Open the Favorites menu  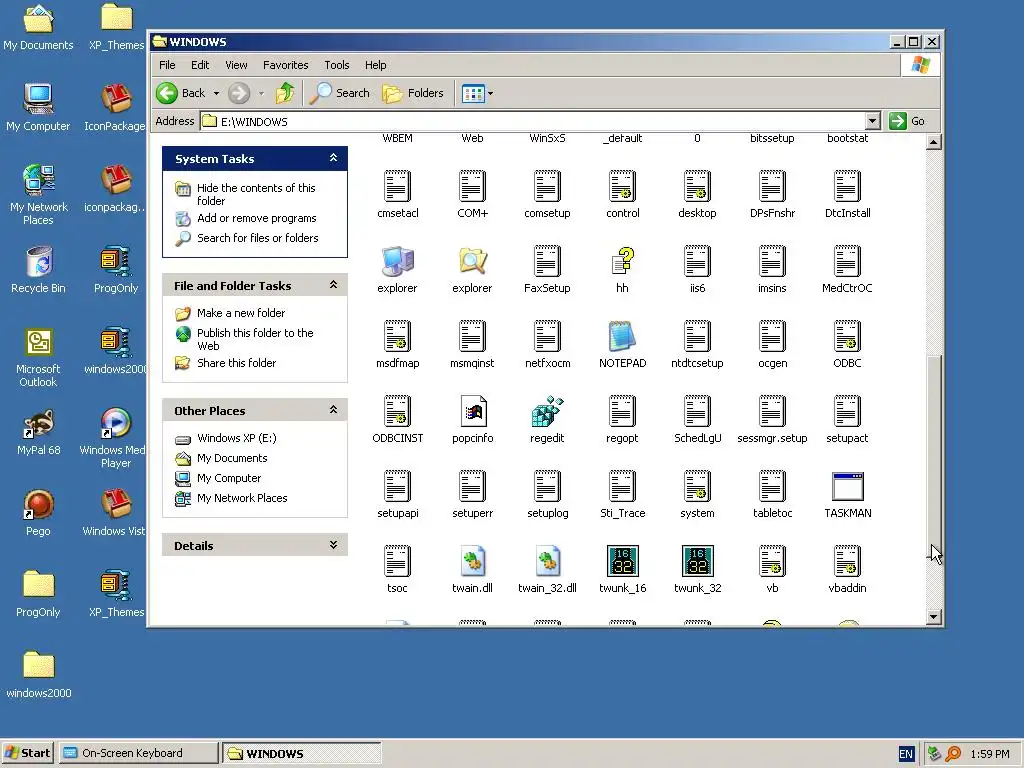click(285, 65)
